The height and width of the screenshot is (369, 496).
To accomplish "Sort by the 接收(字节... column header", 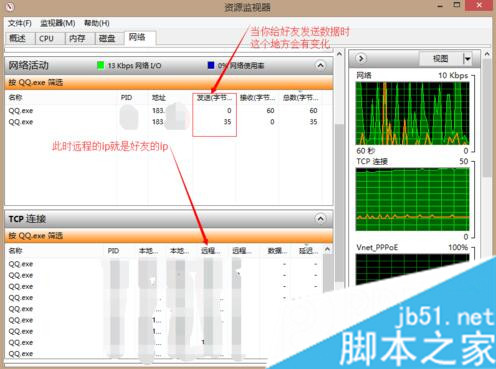I will (x=257, y=98).
